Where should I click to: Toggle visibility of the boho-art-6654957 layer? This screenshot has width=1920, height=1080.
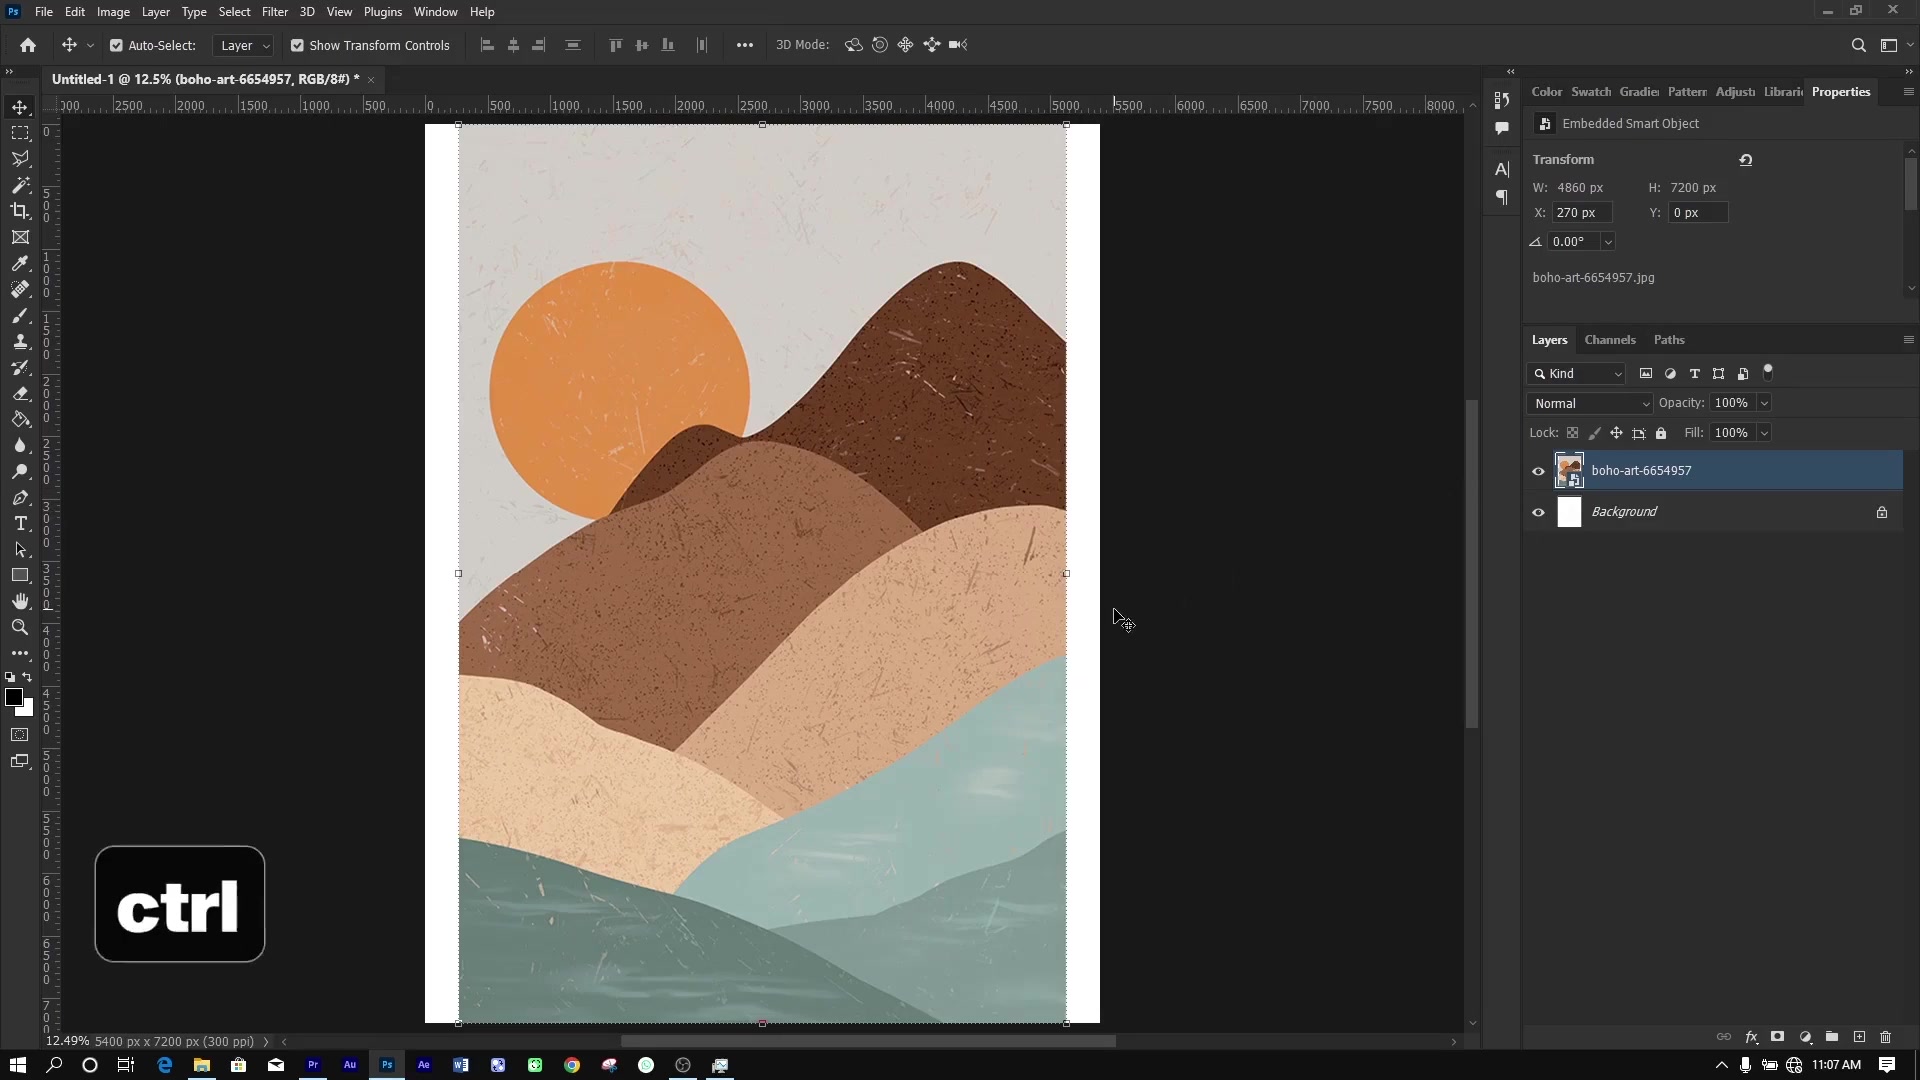tap(1538, 470)
